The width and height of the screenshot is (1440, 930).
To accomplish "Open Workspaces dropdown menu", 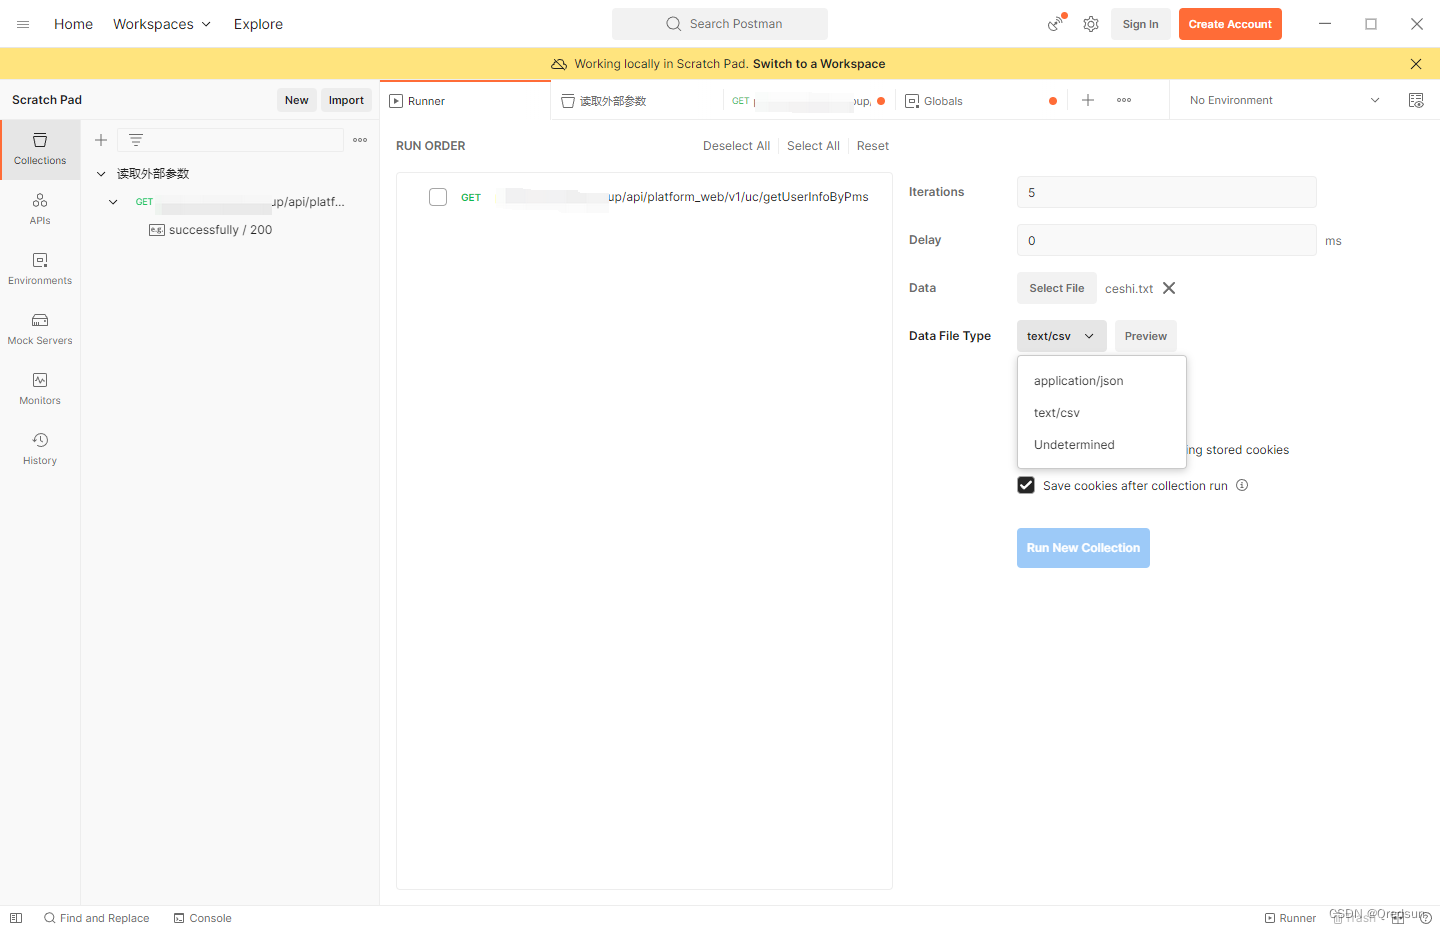I will [x=162, y=24].
